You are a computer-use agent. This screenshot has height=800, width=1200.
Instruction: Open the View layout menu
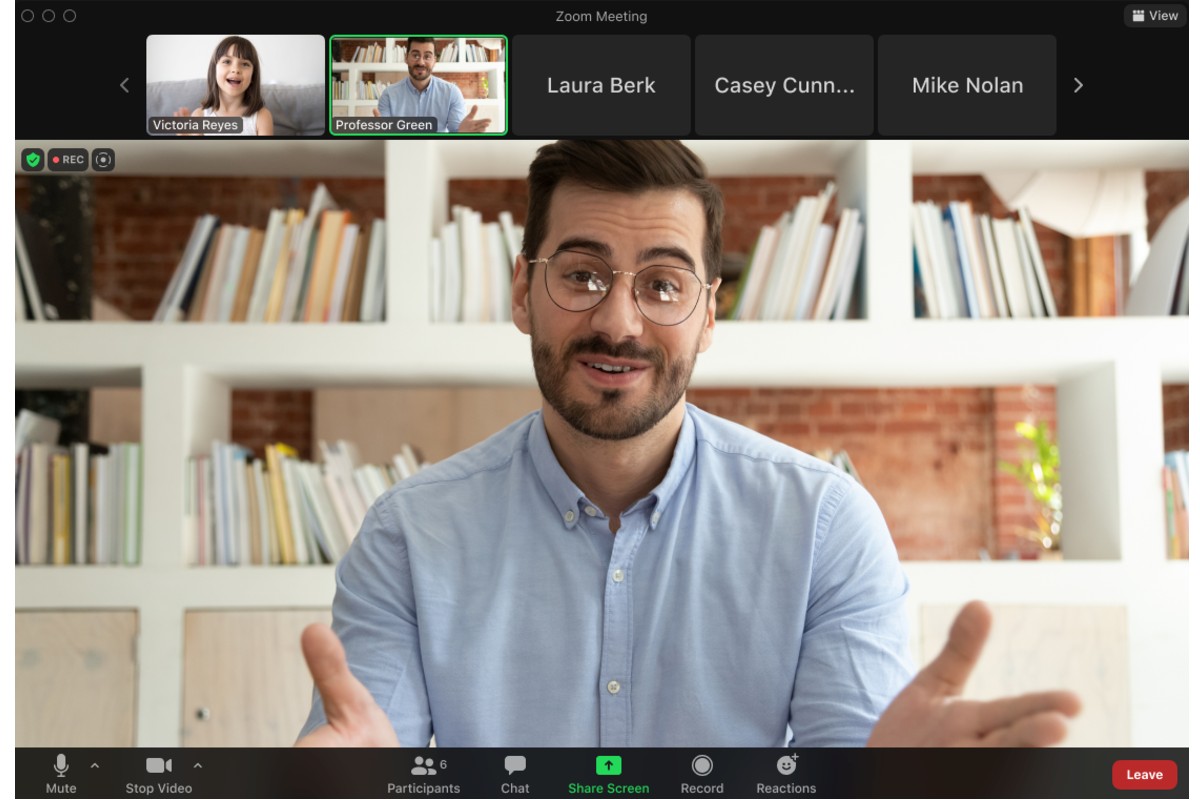(1154, 15)
